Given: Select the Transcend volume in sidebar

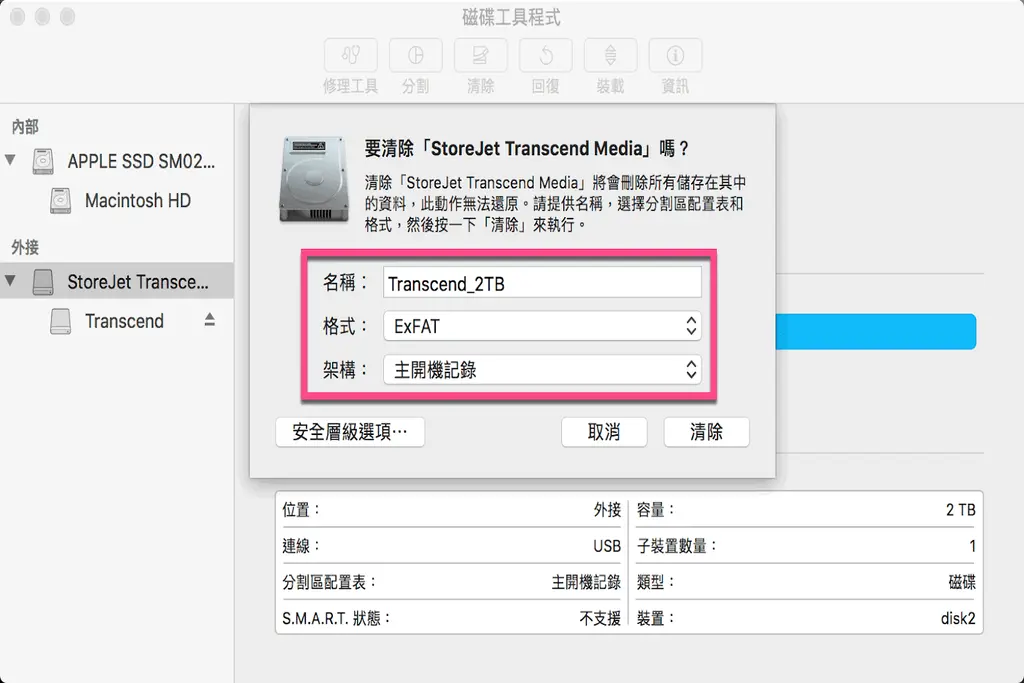Looking at the screenshot, I should 124,321.
